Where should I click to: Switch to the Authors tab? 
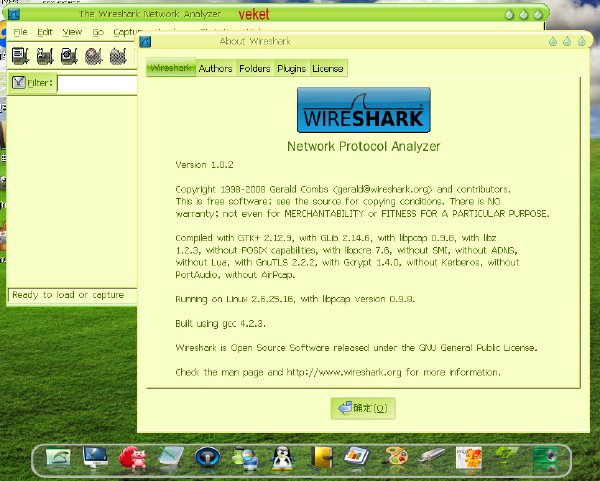click(215, 68)
